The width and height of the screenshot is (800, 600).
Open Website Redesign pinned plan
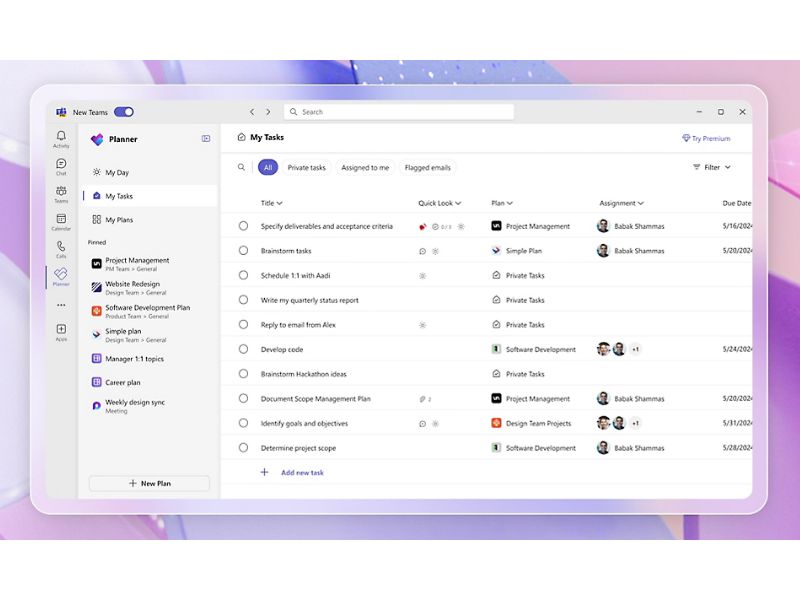(x=132, y=284)
